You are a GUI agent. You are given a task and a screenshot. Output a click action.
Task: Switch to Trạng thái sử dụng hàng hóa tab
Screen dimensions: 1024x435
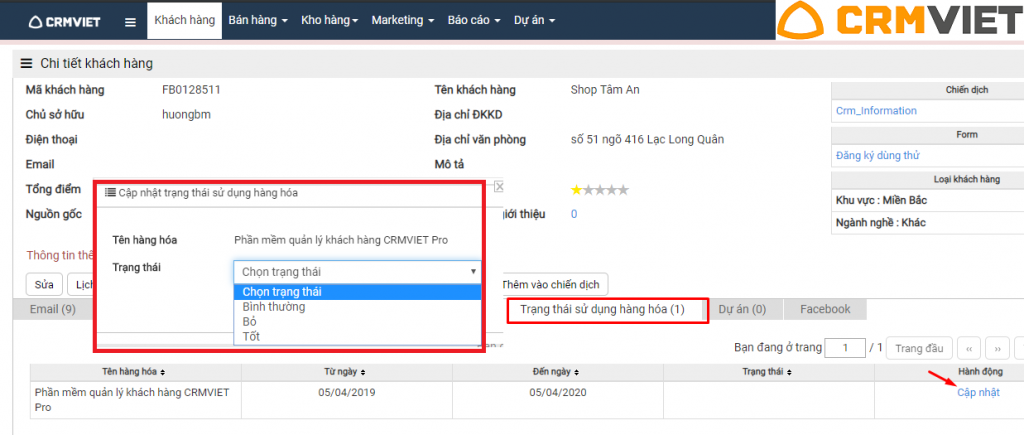click(602, 309)
